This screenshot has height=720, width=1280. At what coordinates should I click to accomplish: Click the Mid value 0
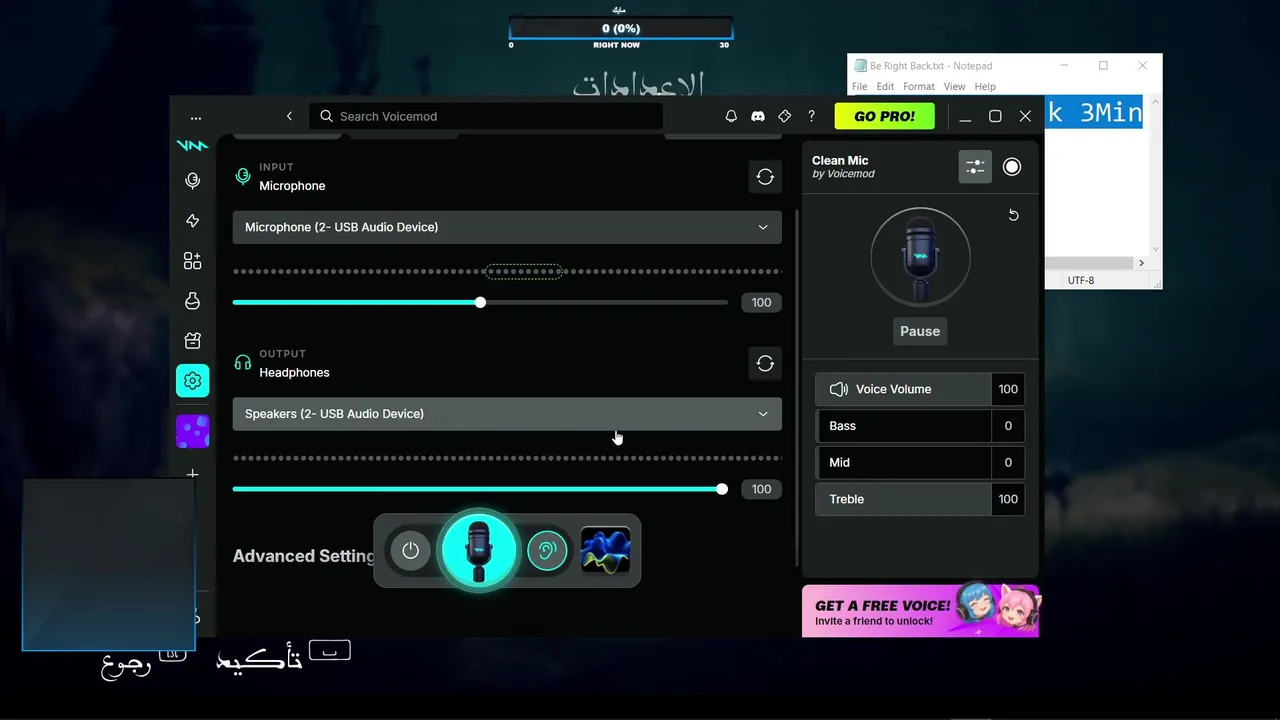point(1008,462)
